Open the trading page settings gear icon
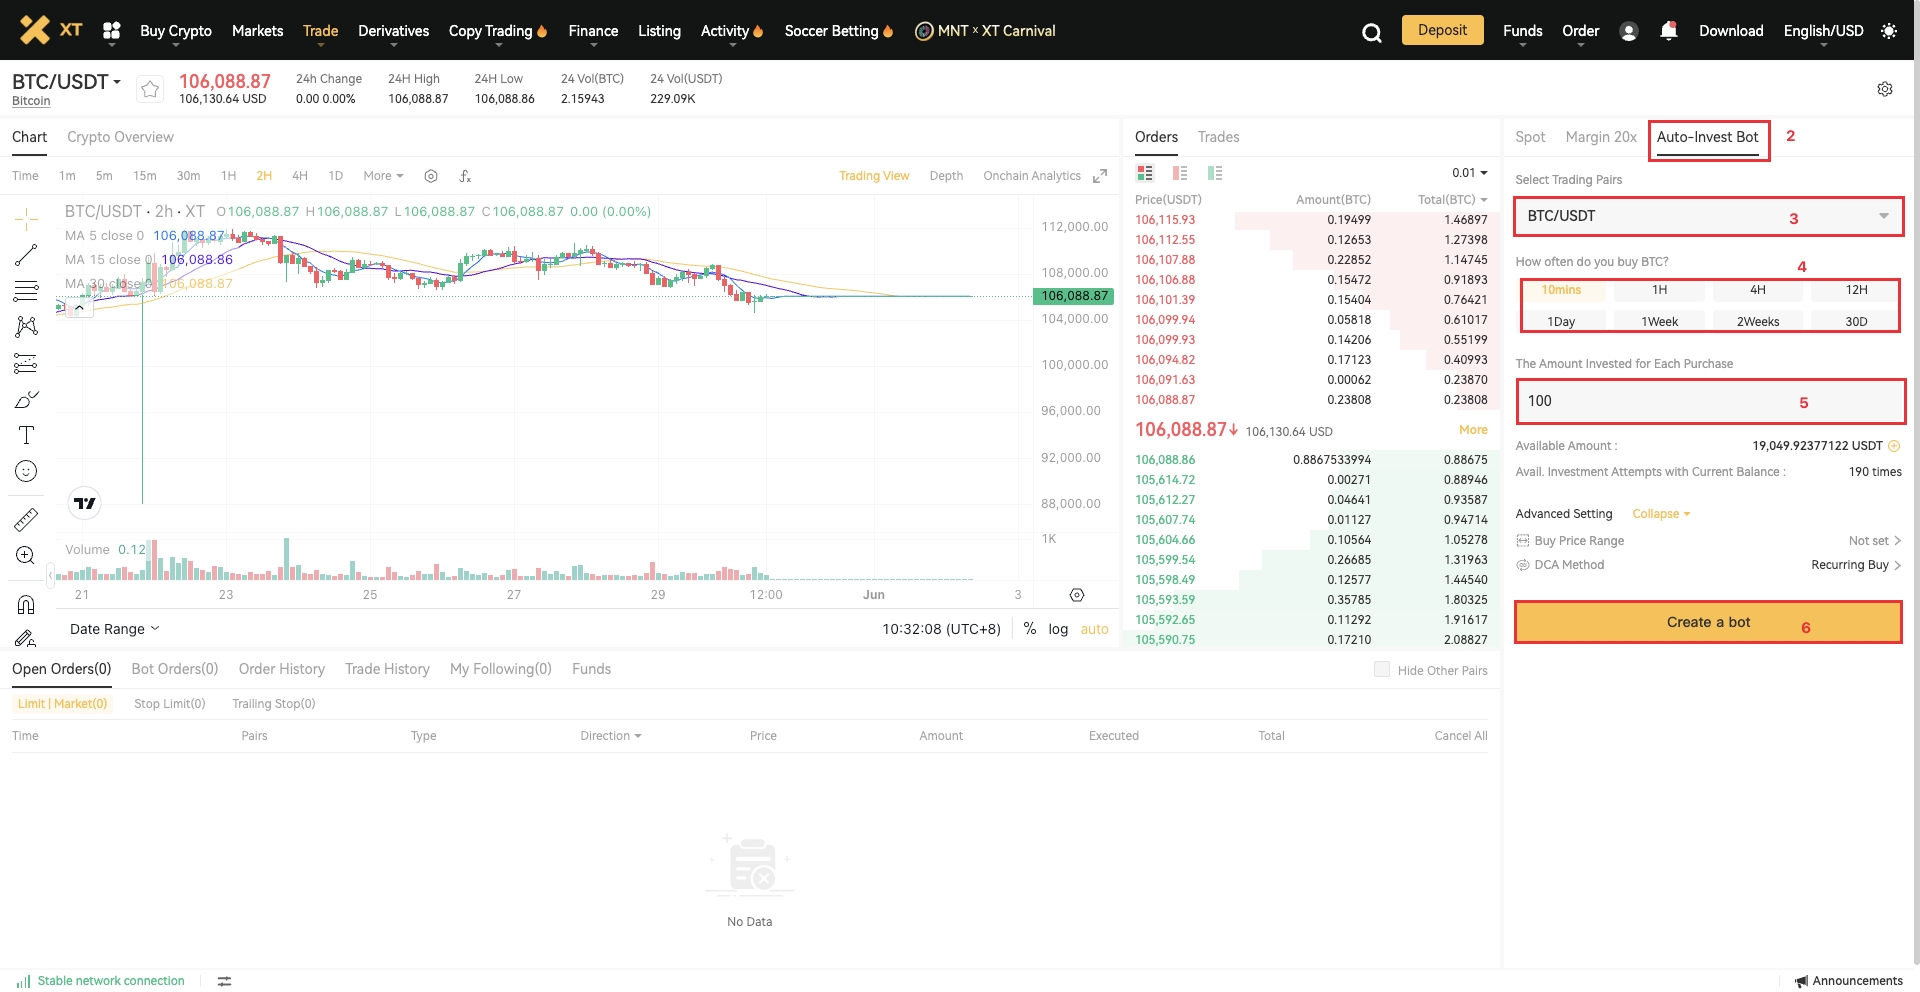1920x992 pixels. [1884, 89]
